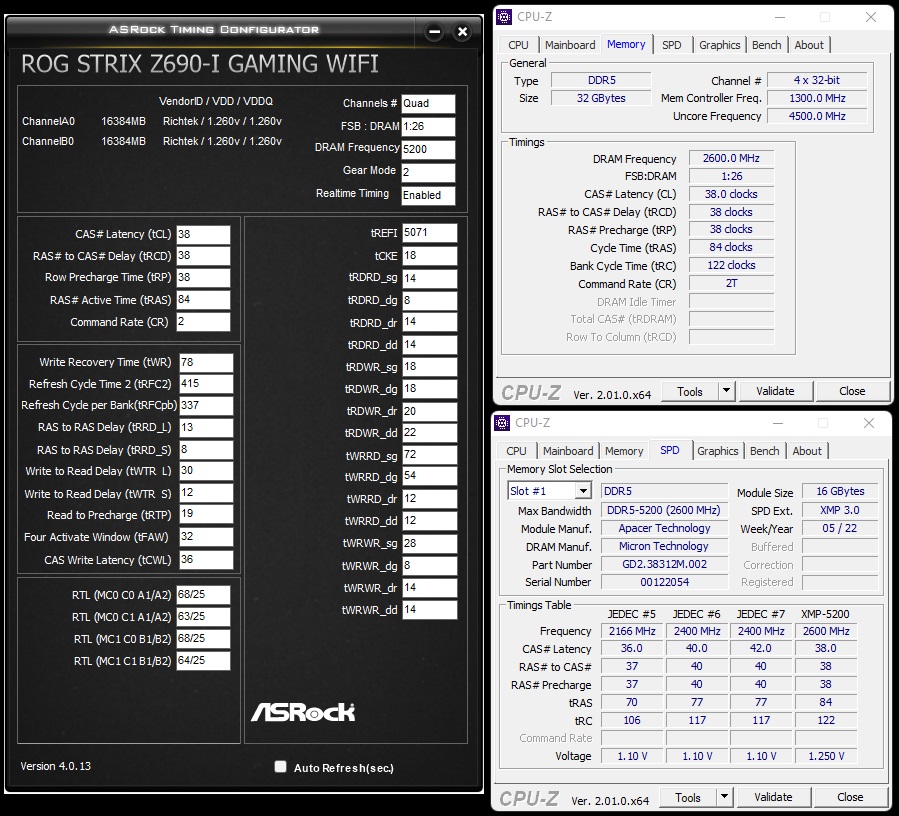
Task: Click the Four Activate Window (tFAW) field
Action: click(x=206, y=537)
